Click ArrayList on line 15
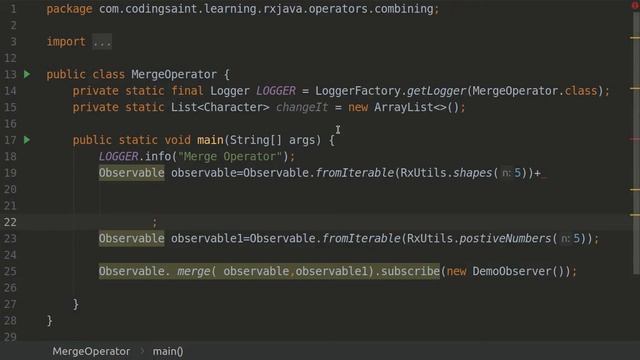Viewport: 640px width, 360px height. pos(403,107)
